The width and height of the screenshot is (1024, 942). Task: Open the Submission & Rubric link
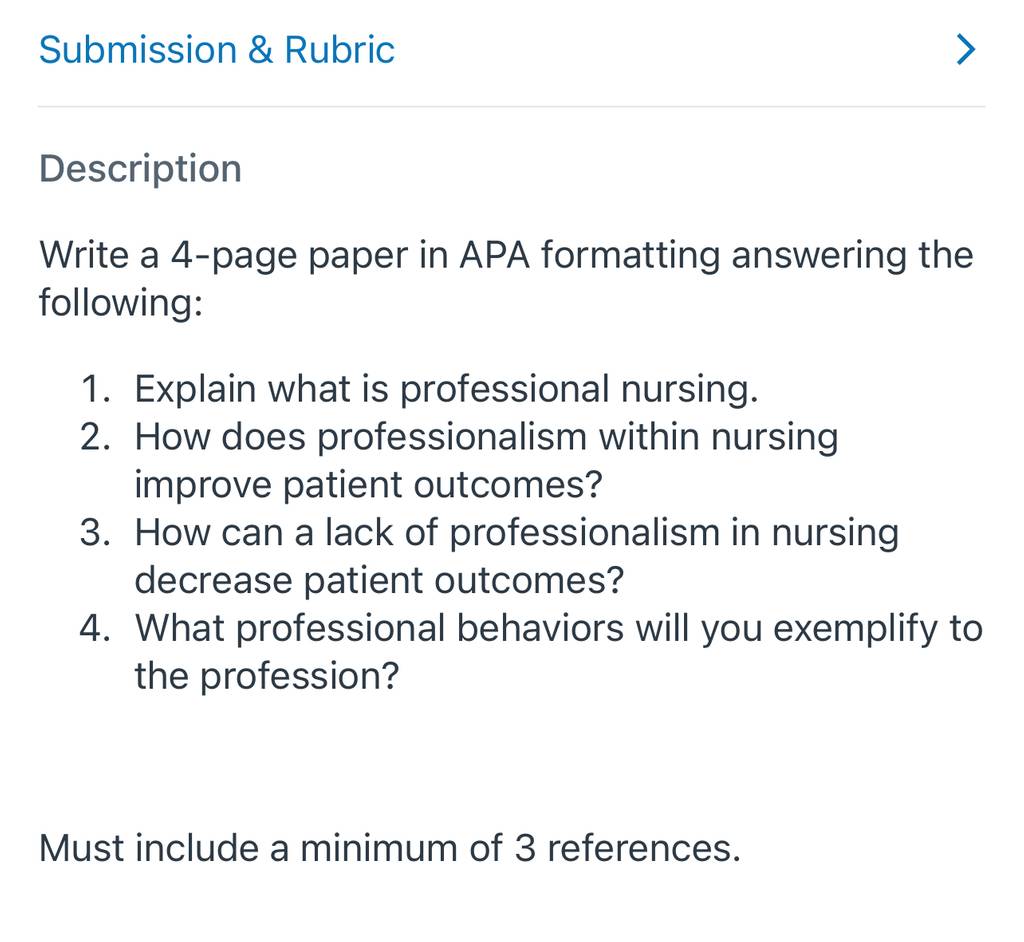(217, 50)
